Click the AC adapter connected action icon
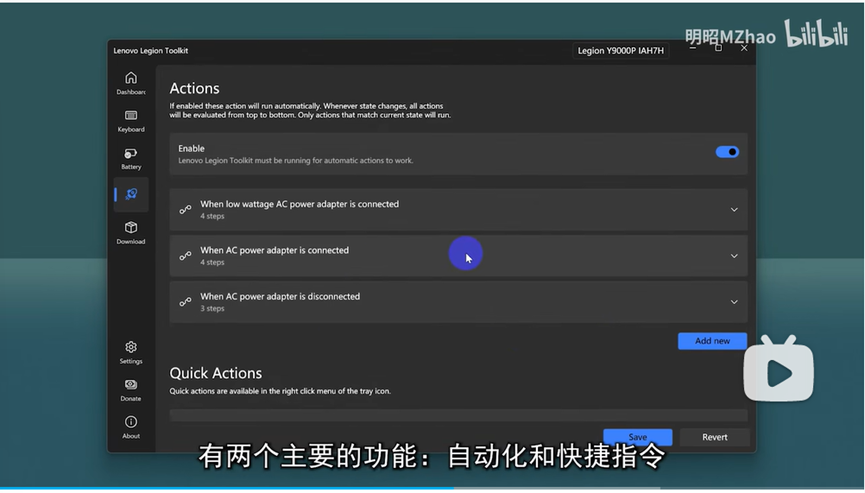 (x=185, y=256)
